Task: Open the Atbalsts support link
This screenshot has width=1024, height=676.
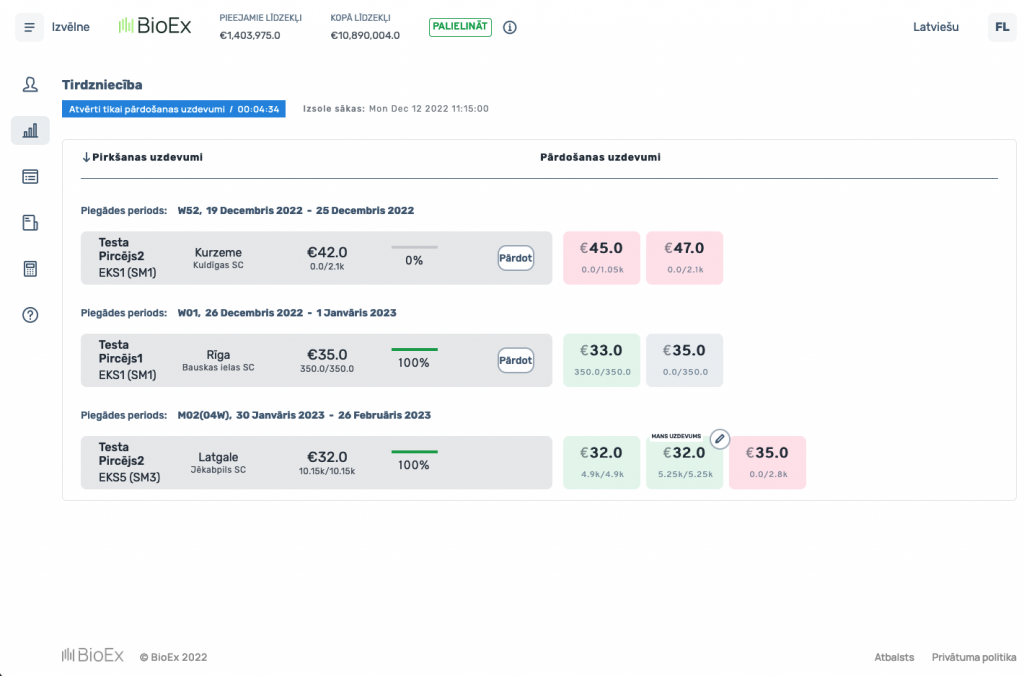Action: click(x=893, y=657)
